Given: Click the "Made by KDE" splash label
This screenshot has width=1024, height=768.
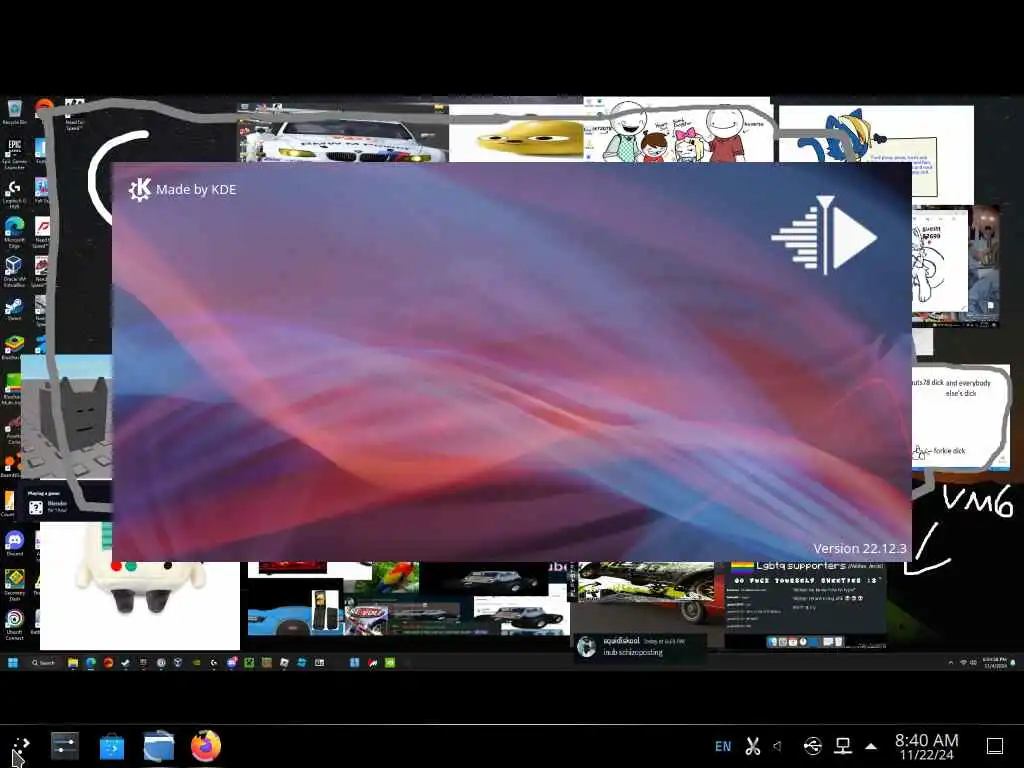Looking at the screenshot, I should point(182,189).
